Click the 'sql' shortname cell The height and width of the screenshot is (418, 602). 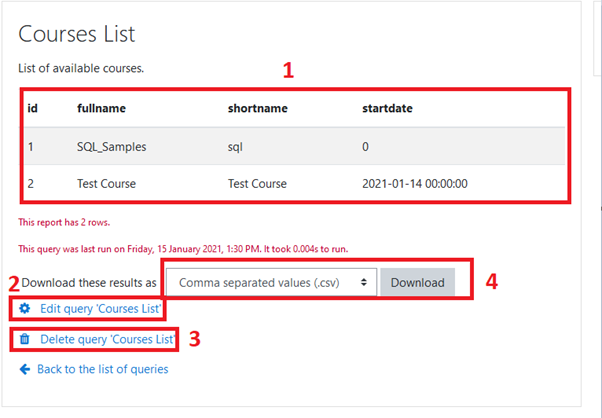click(236, 146)
